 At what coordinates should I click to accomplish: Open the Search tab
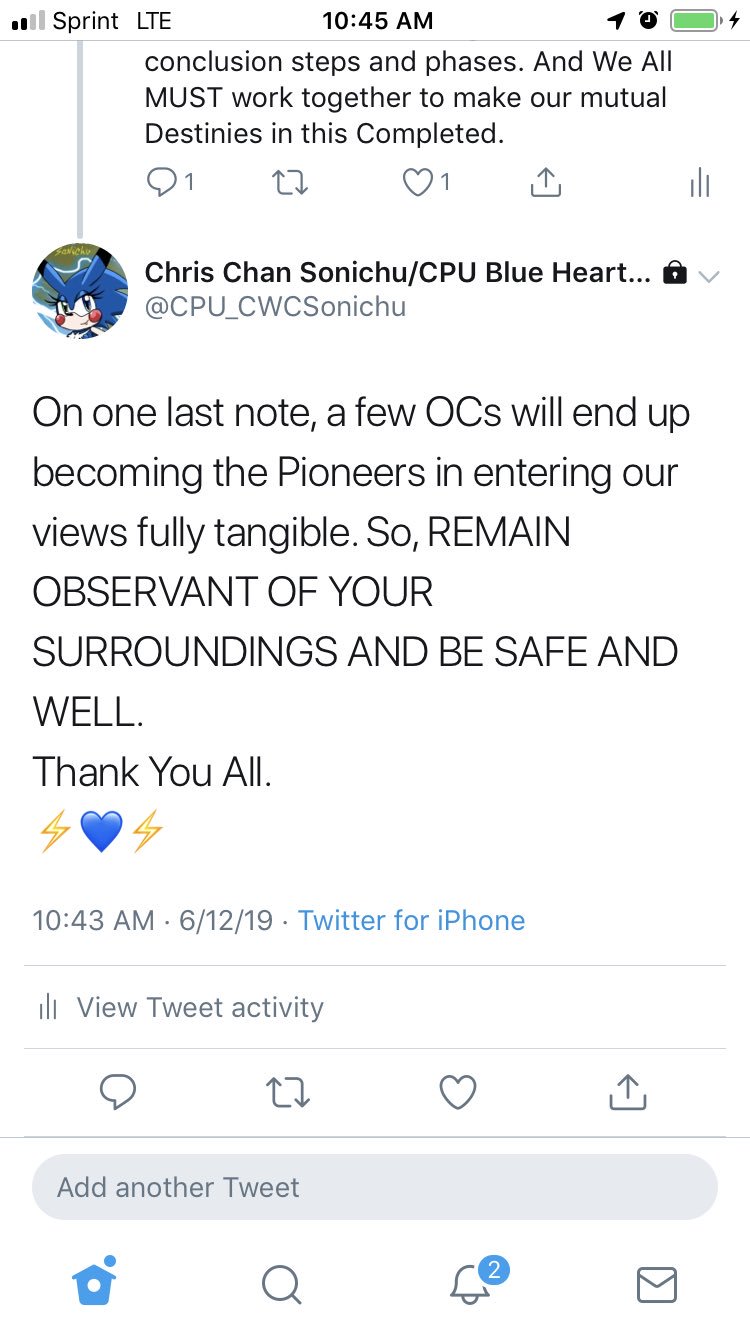(x=281, y=1284)
